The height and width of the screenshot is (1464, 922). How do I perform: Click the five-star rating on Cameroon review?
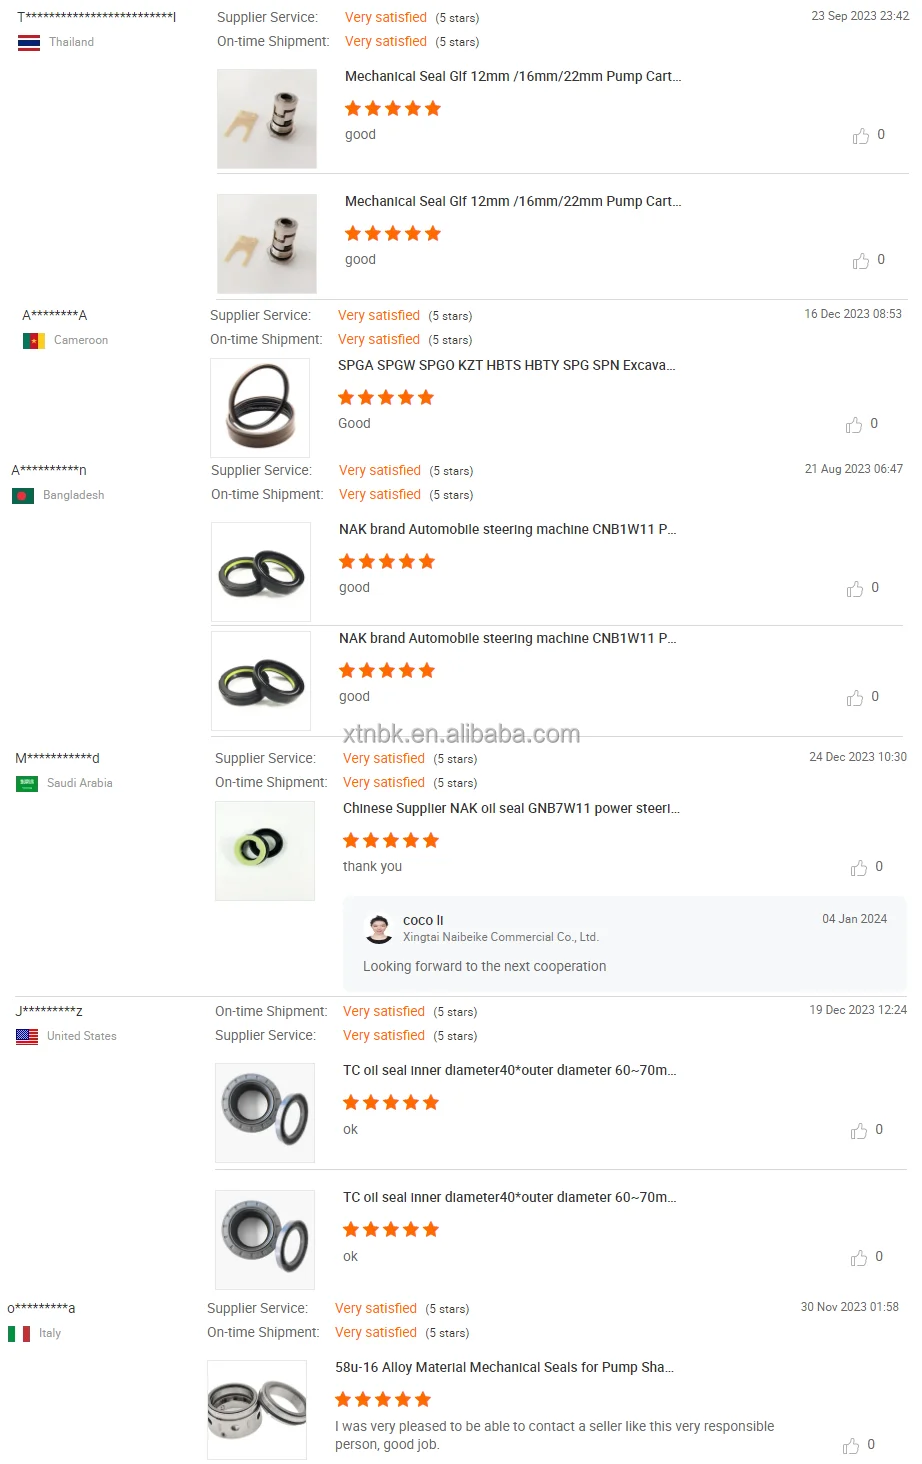tap(386, 398)
